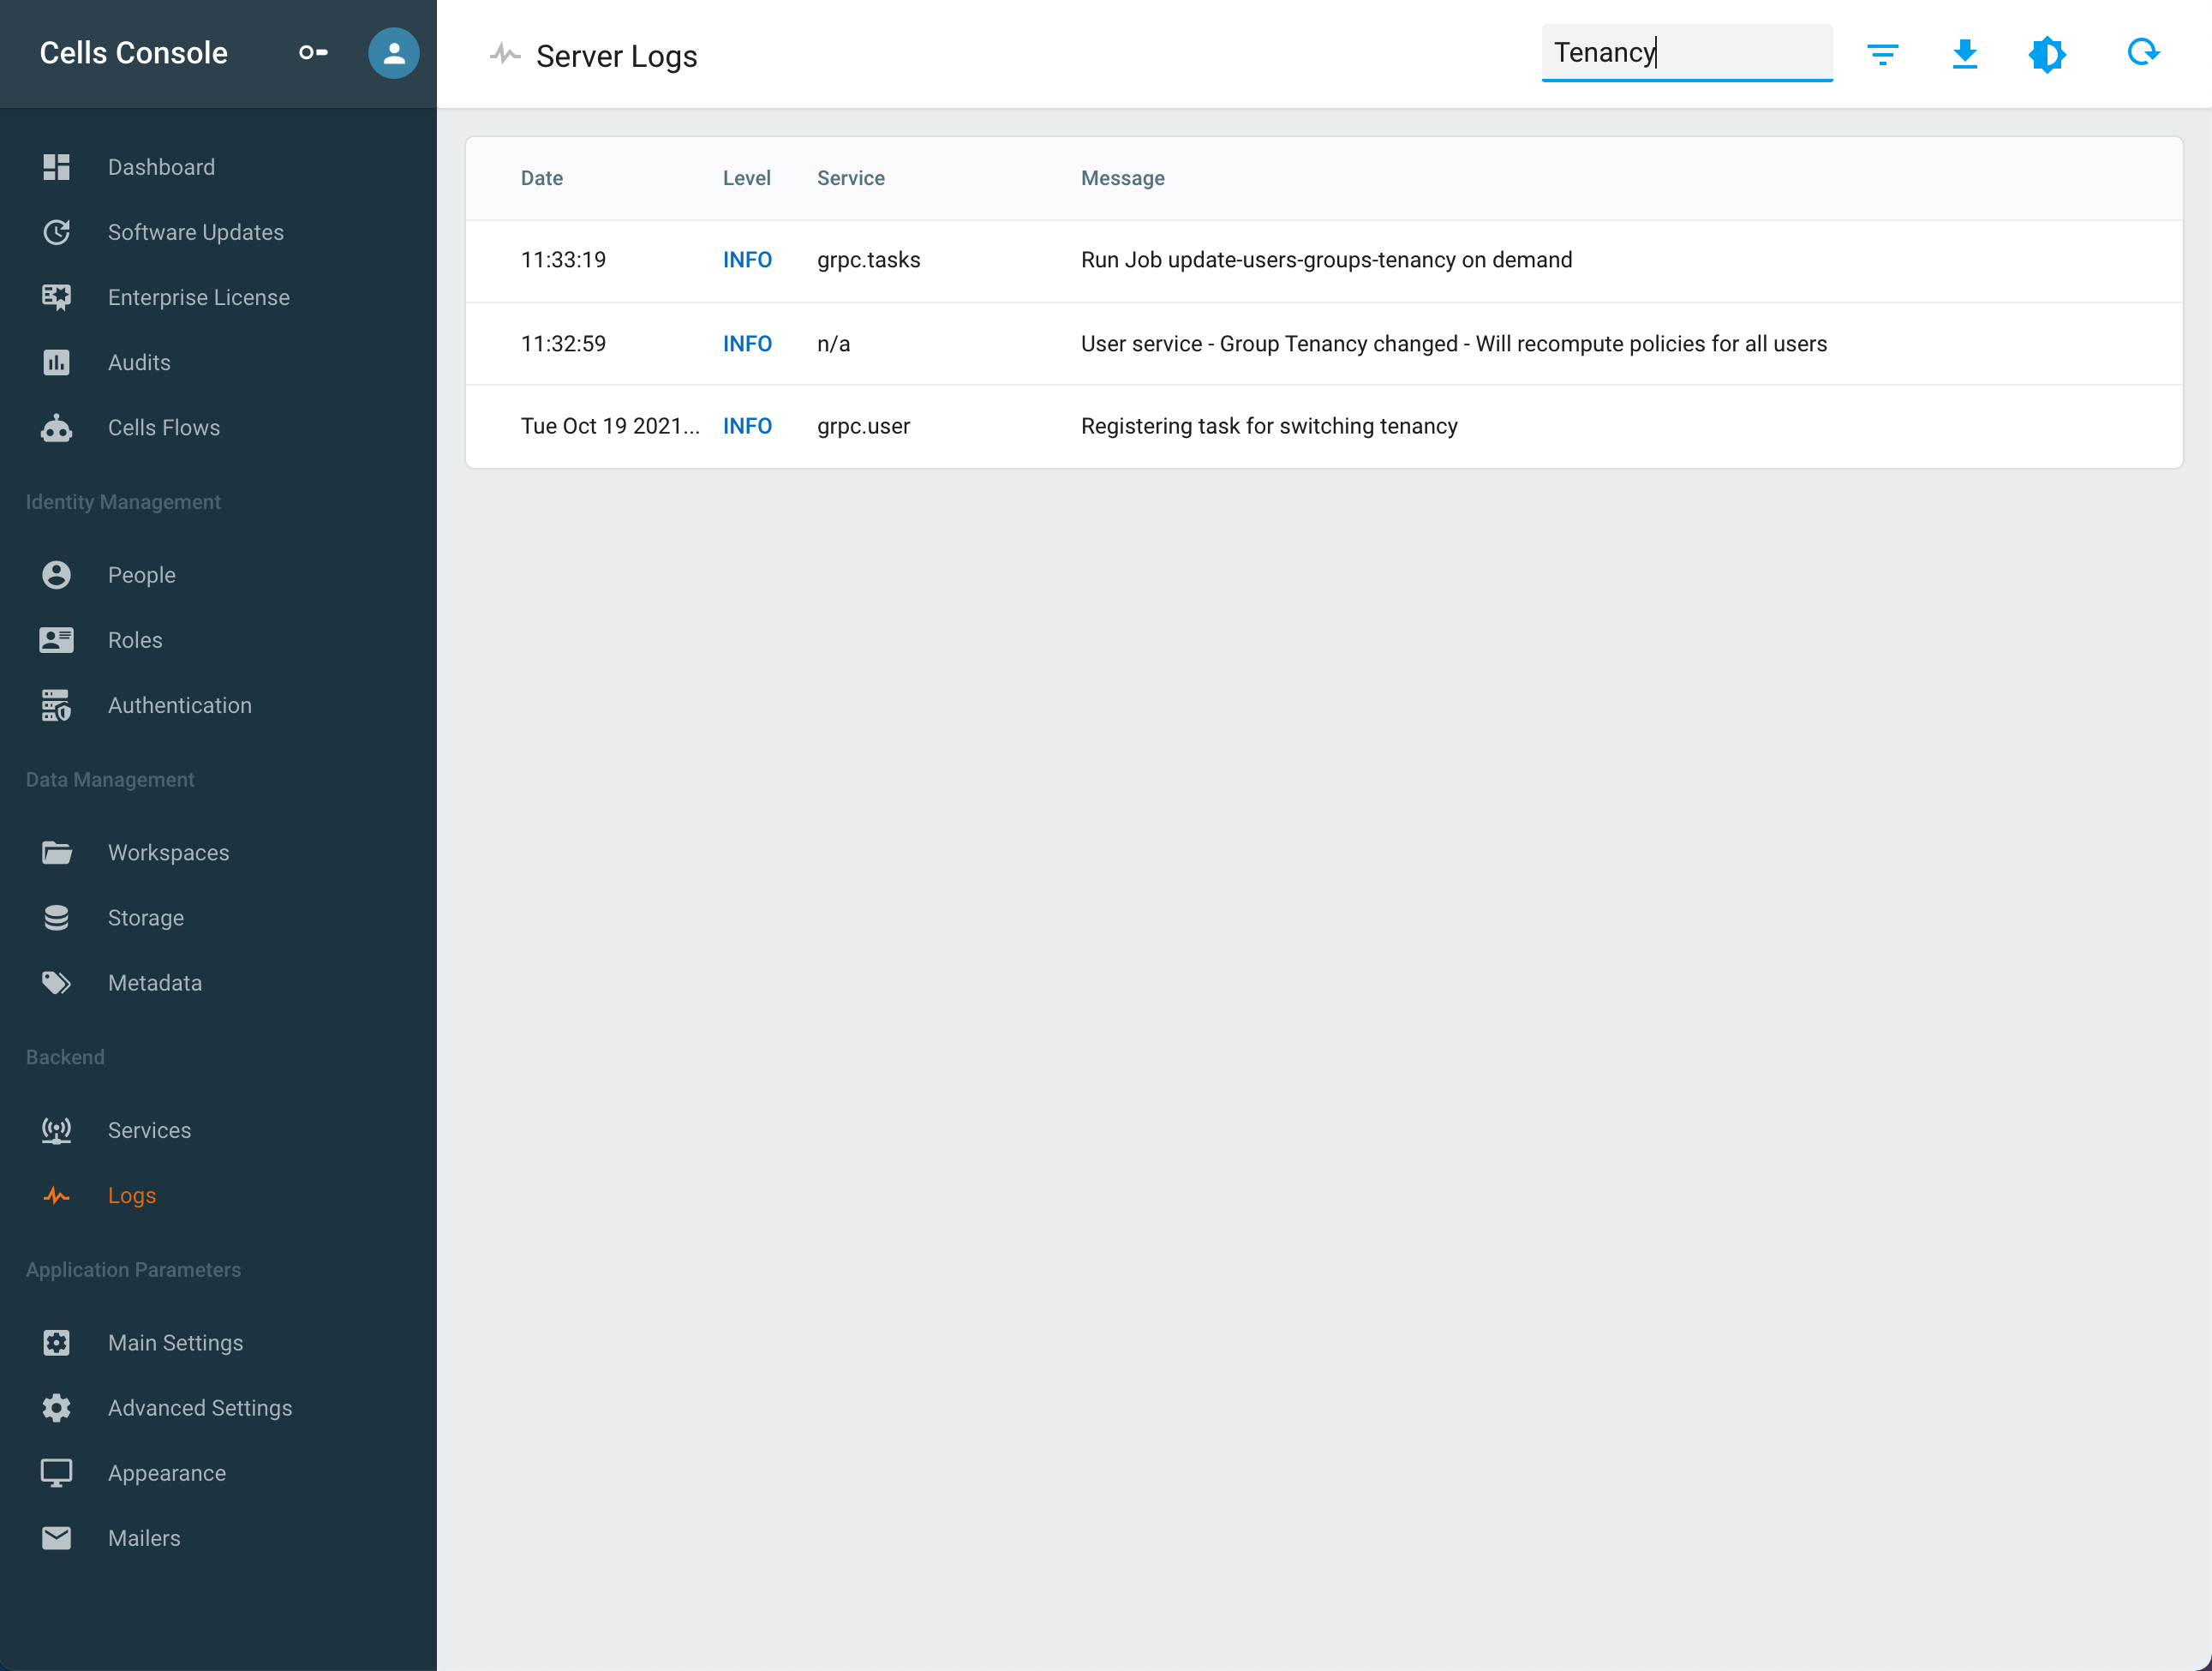Click the download logs icon
The image size is (2212, 1671).
click(x=1964, y=54)
